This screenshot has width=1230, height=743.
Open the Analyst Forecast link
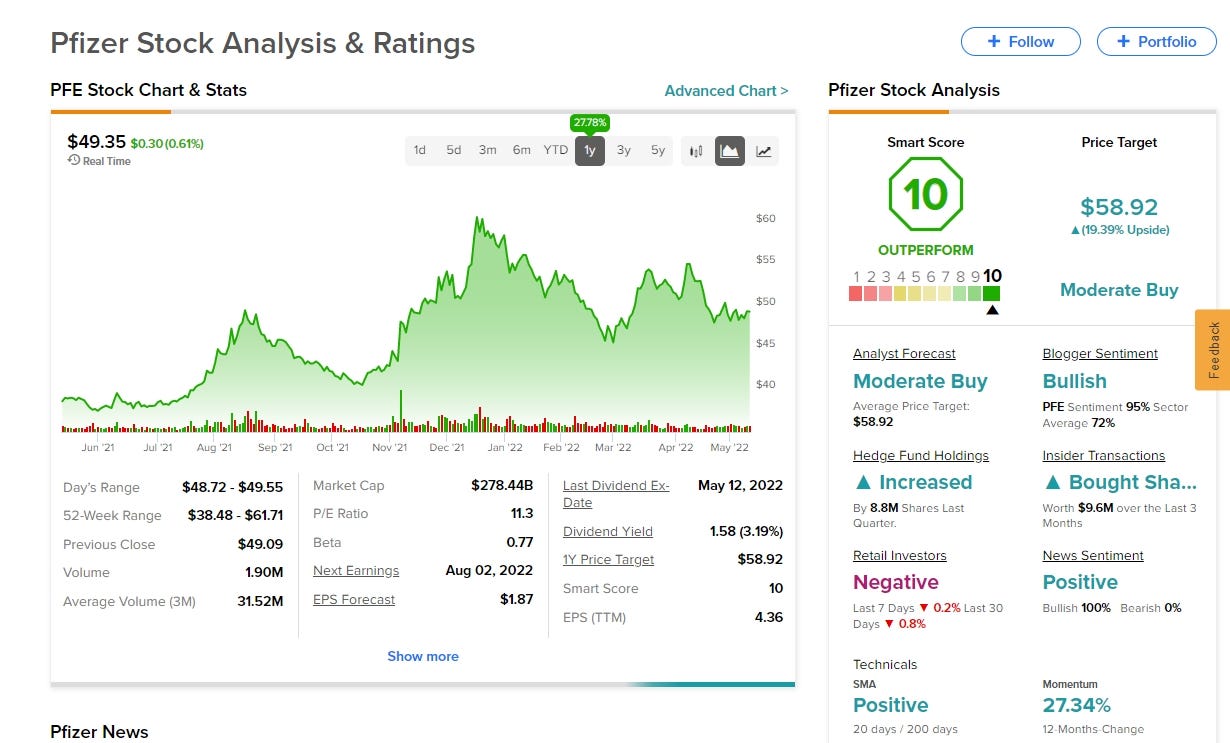[904, 353]
